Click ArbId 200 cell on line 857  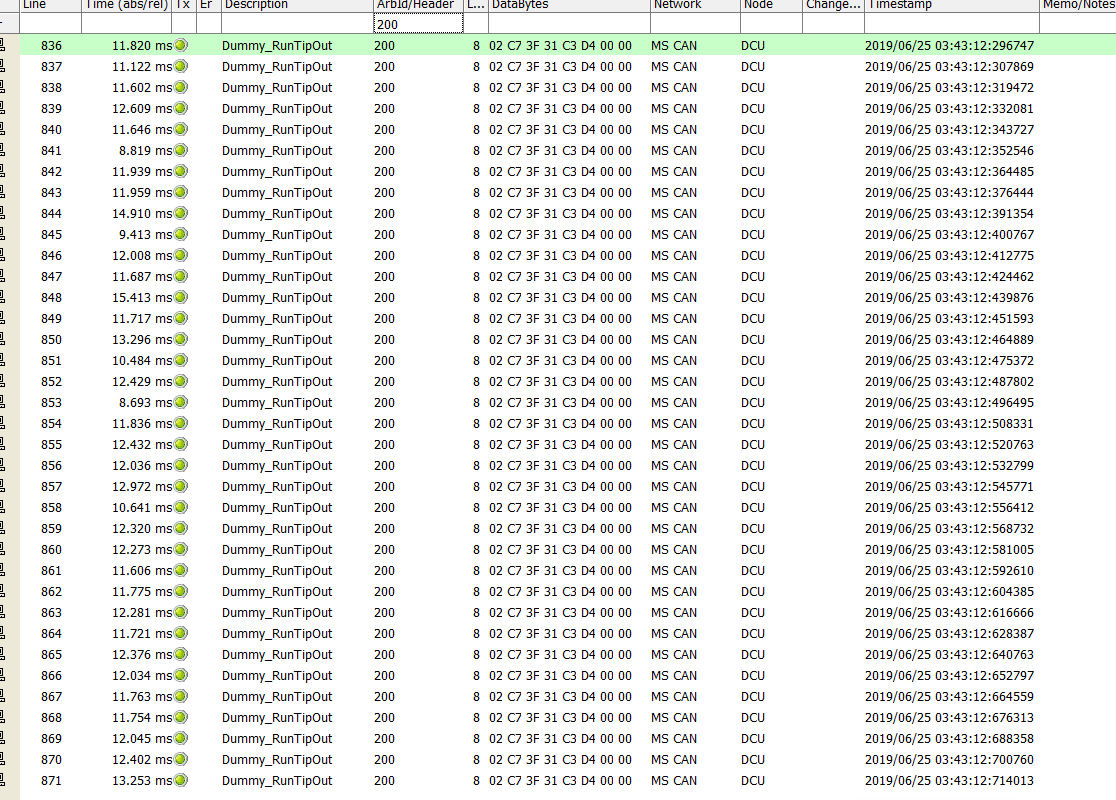click(384, 486)
